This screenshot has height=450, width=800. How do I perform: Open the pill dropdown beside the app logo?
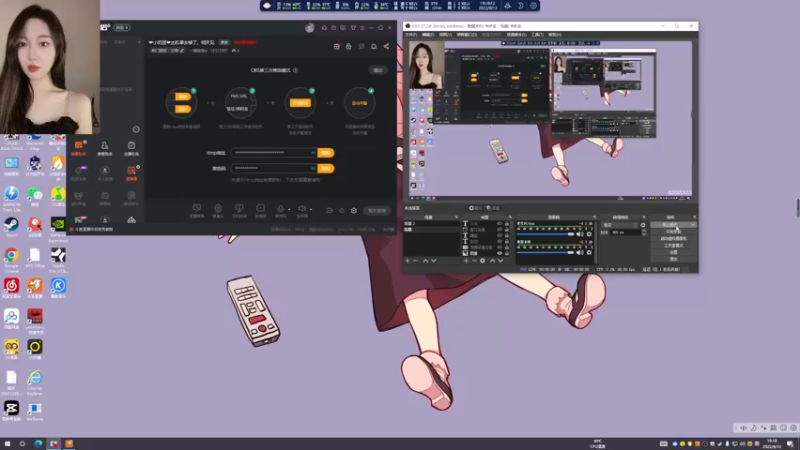click(x=122, y=28)
